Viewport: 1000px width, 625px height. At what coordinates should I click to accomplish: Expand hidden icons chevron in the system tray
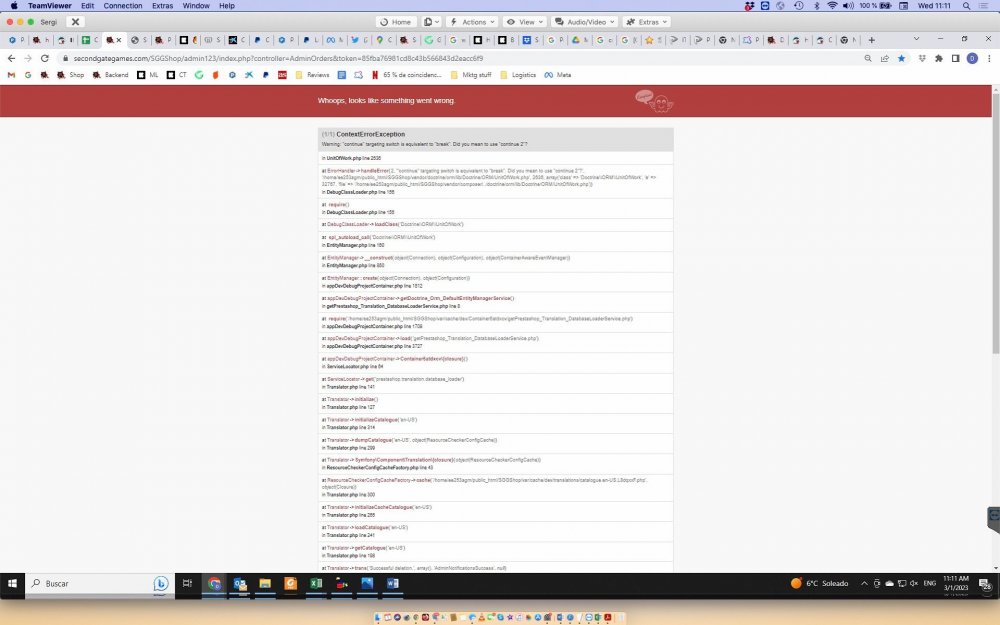864,583
